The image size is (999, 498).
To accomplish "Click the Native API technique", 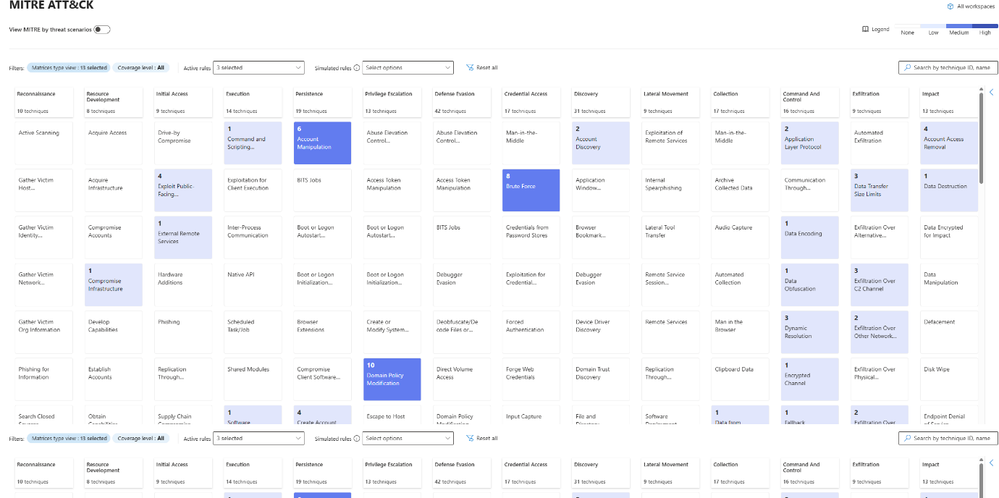I will coord(253,285).
